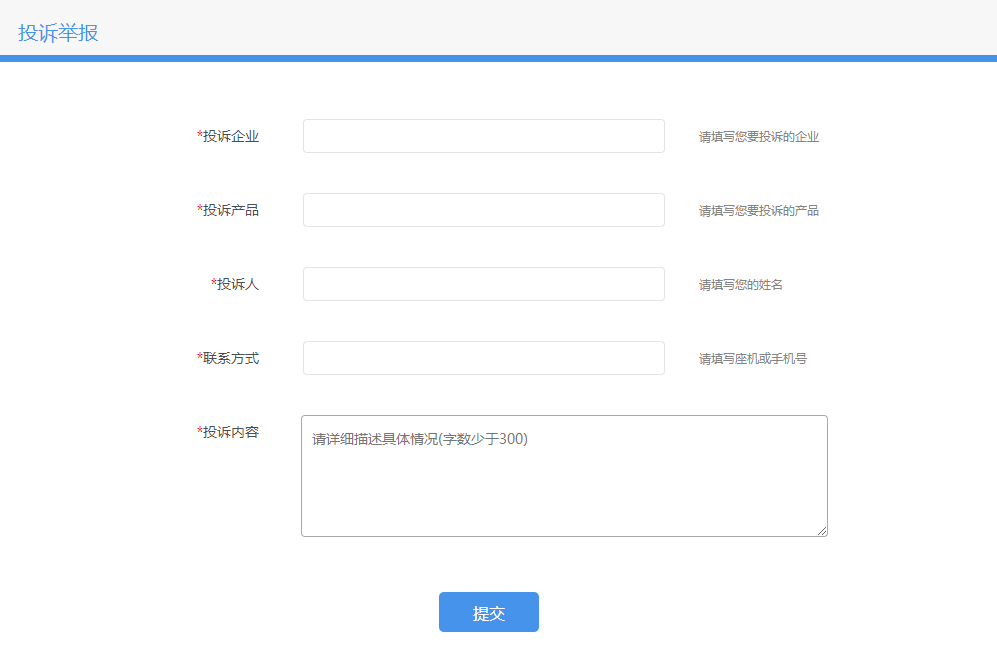
Task: Click the textarea resize handle corner
Action: [822, 531]
